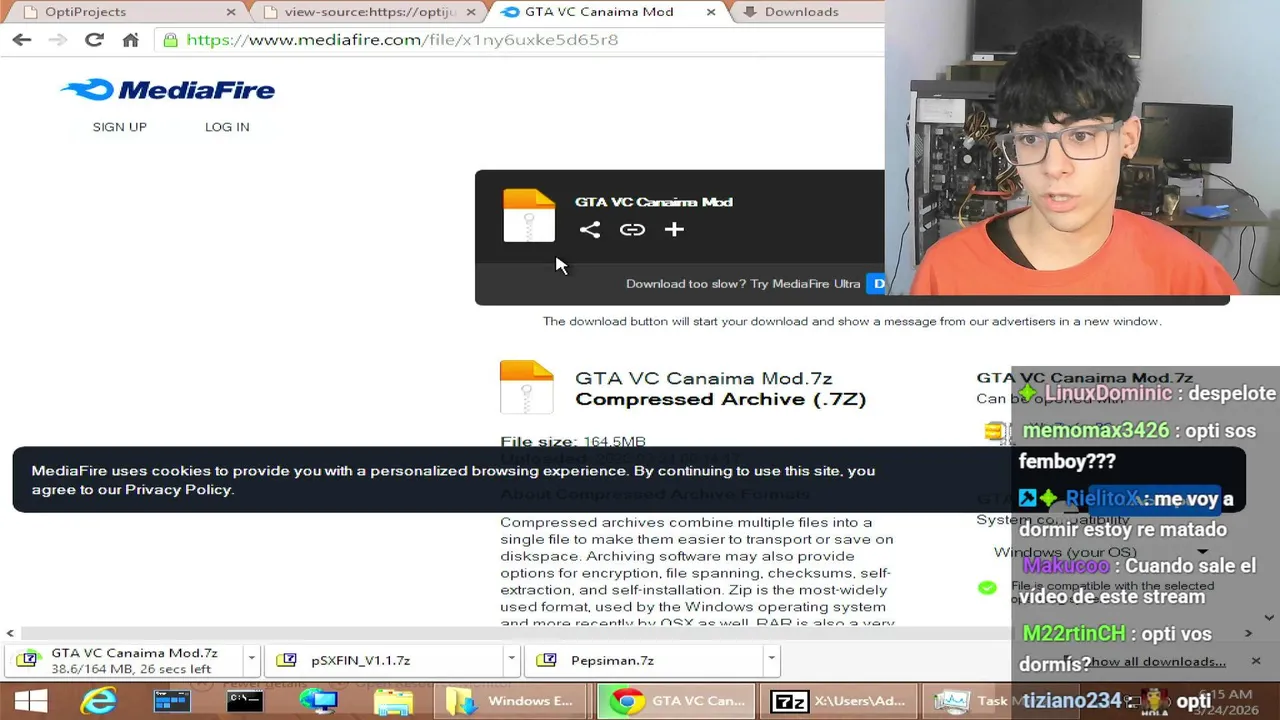Close the OptiProjects tab

point(231,12)
